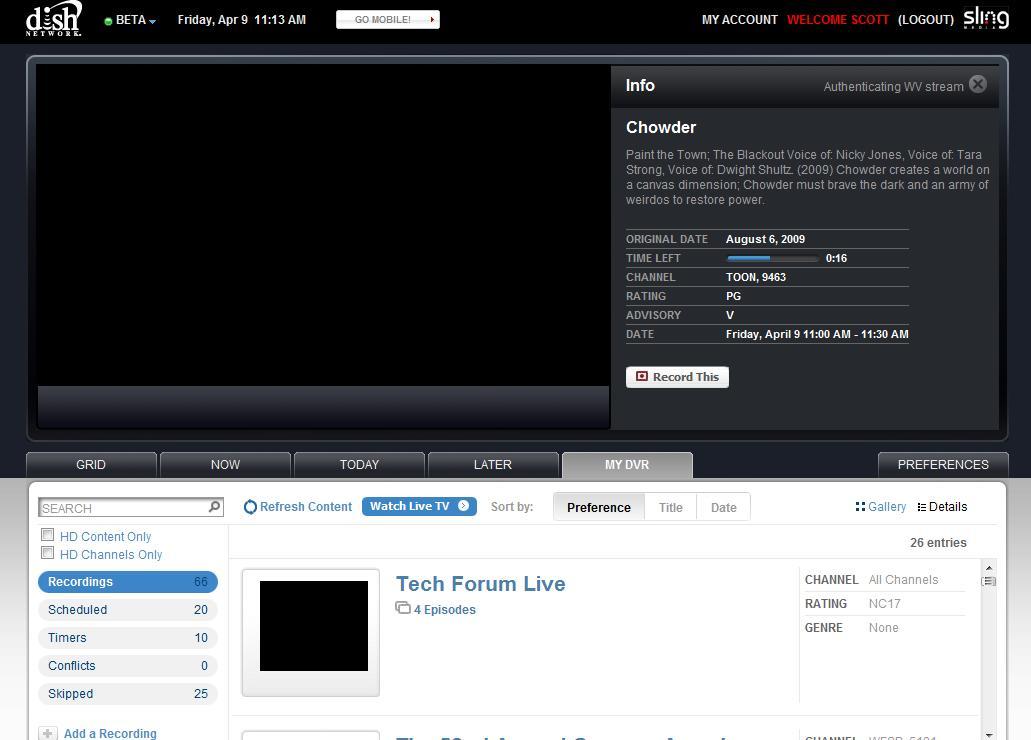Open the BETA dropdown menu
1031x740 pixels.
point(135,20)
